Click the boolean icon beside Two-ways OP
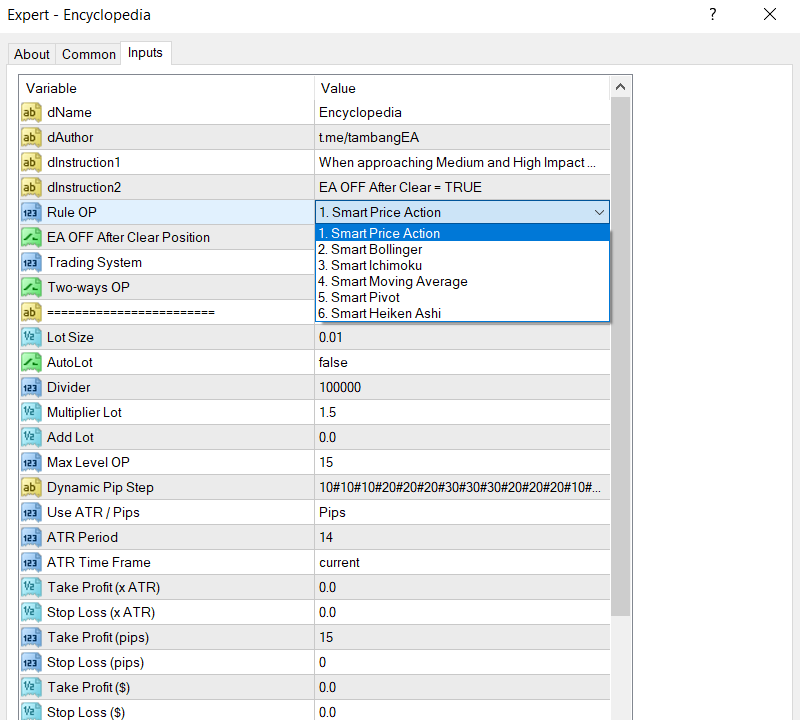The image size is (800, 720). tap(31, 287)
